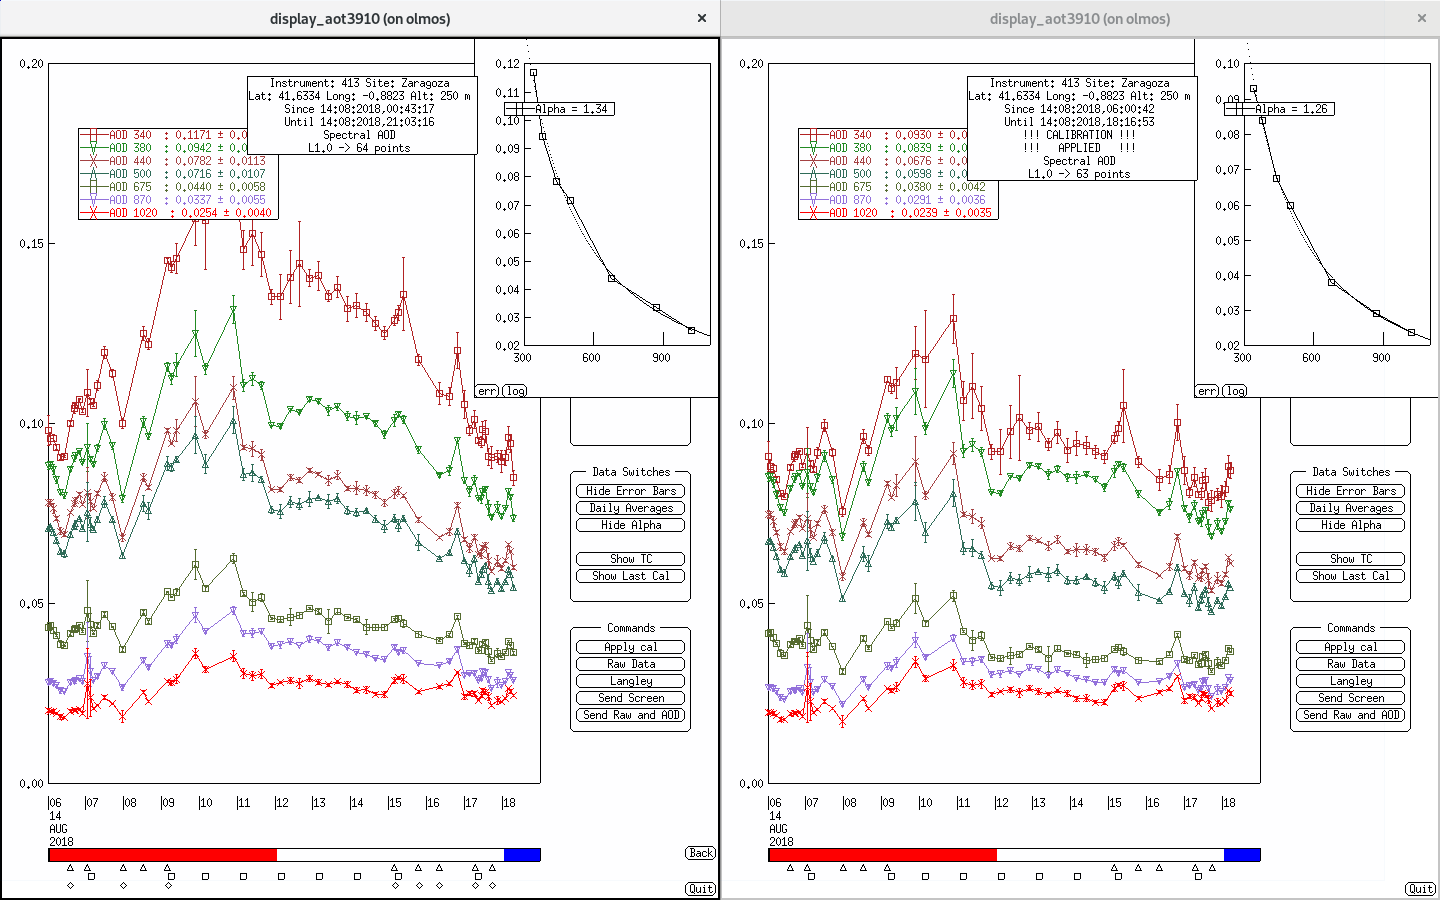Select AOD 870 legend entry in left plot
Image resolution: width=1440 pixels, height=900 pixels.
pyautogui.click(x=174, y=200)
